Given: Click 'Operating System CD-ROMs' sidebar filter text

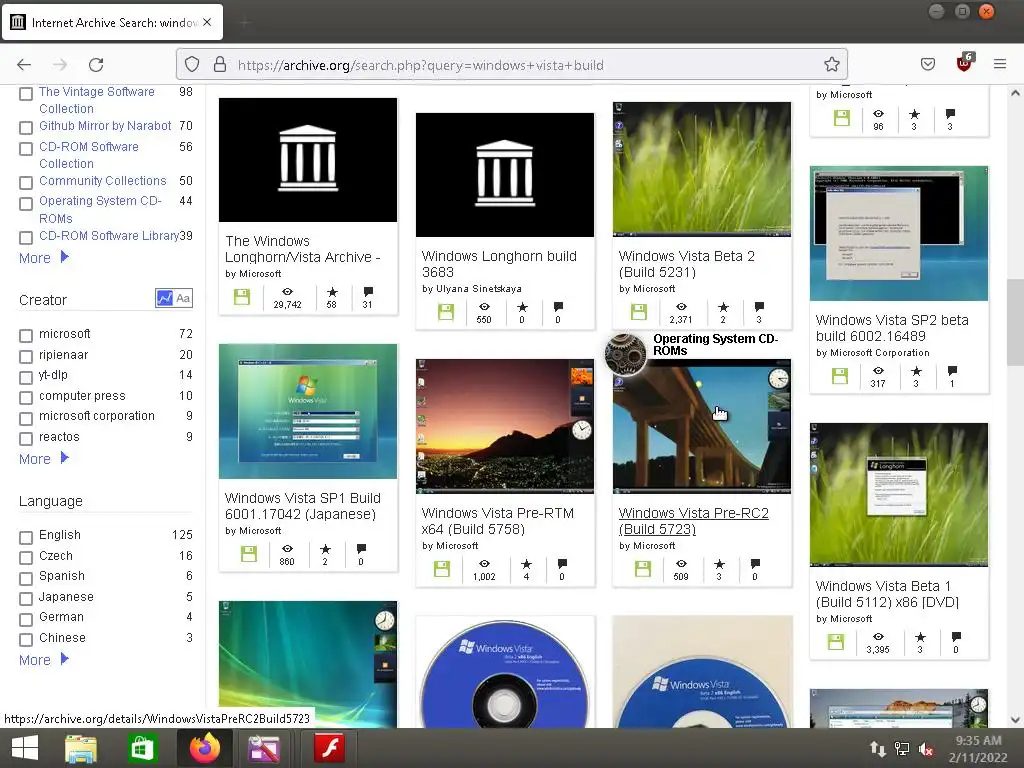Looking at the screenshot, I should (x=100, y=209).
